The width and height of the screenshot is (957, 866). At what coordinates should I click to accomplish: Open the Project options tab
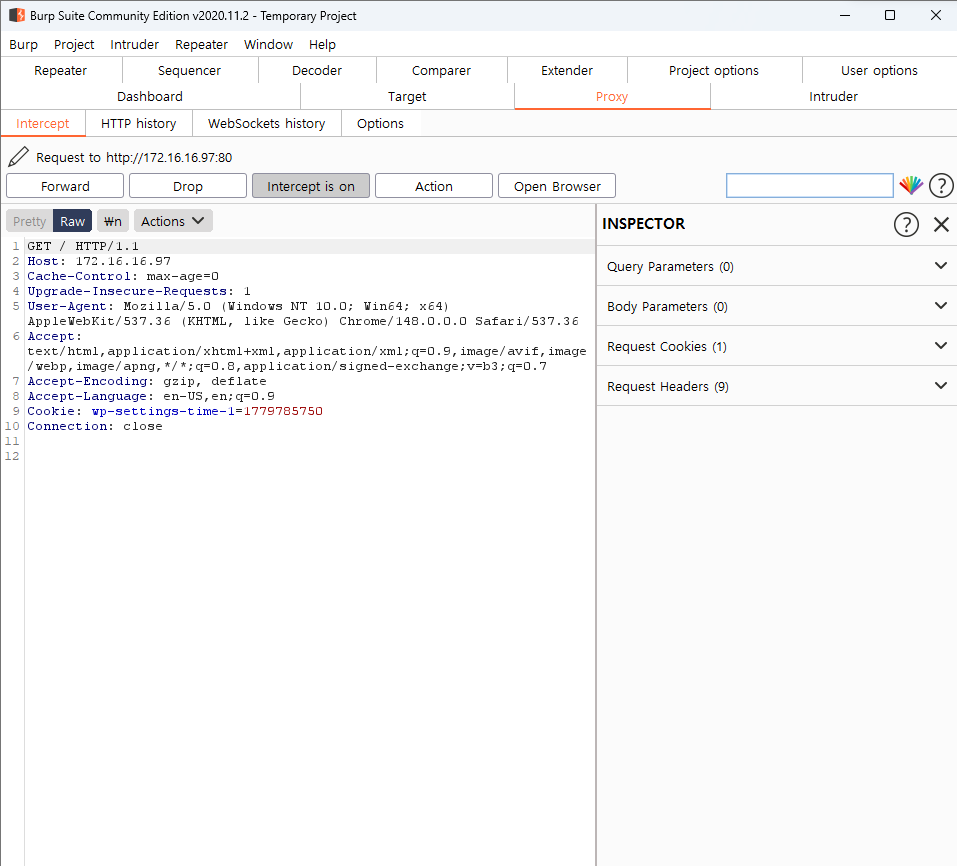(x=713, y=70)
